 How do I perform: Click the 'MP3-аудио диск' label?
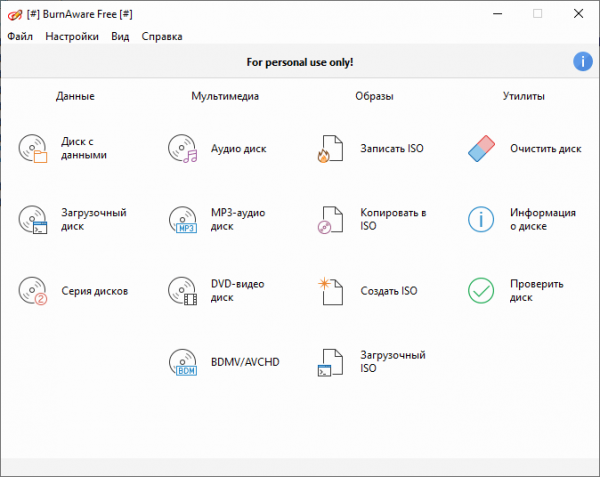[238, 220]
